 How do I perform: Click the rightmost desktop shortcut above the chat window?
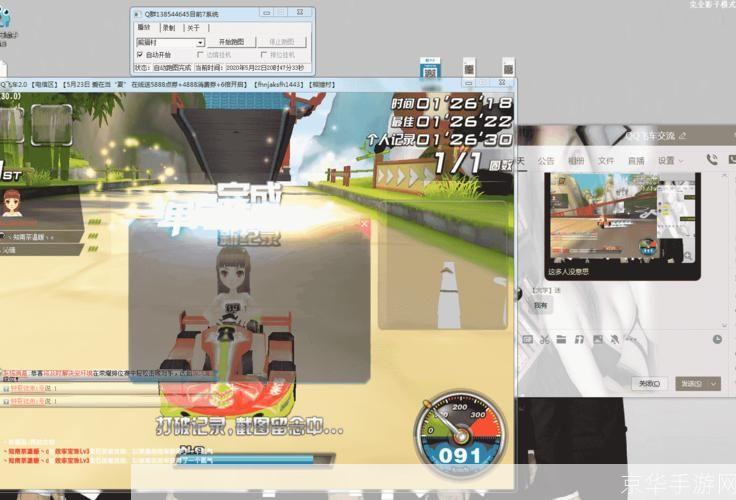point(508,68)
